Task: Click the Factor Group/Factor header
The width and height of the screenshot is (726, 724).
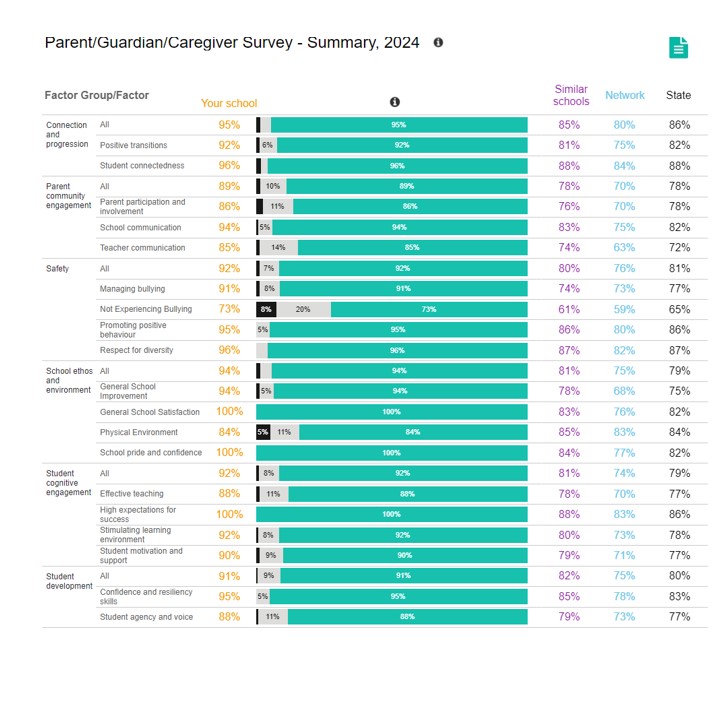Action: click(97, 95)
